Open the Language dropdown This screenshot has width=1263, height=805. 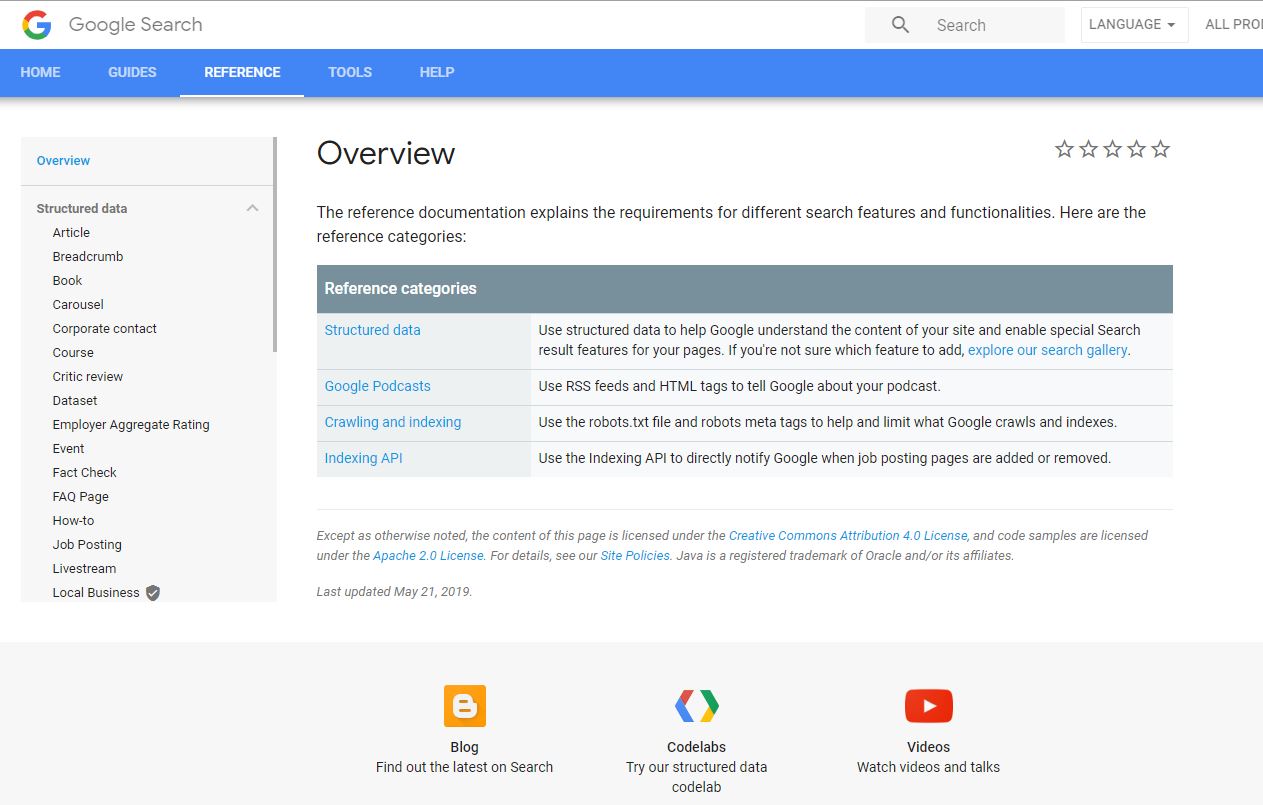1133,25
